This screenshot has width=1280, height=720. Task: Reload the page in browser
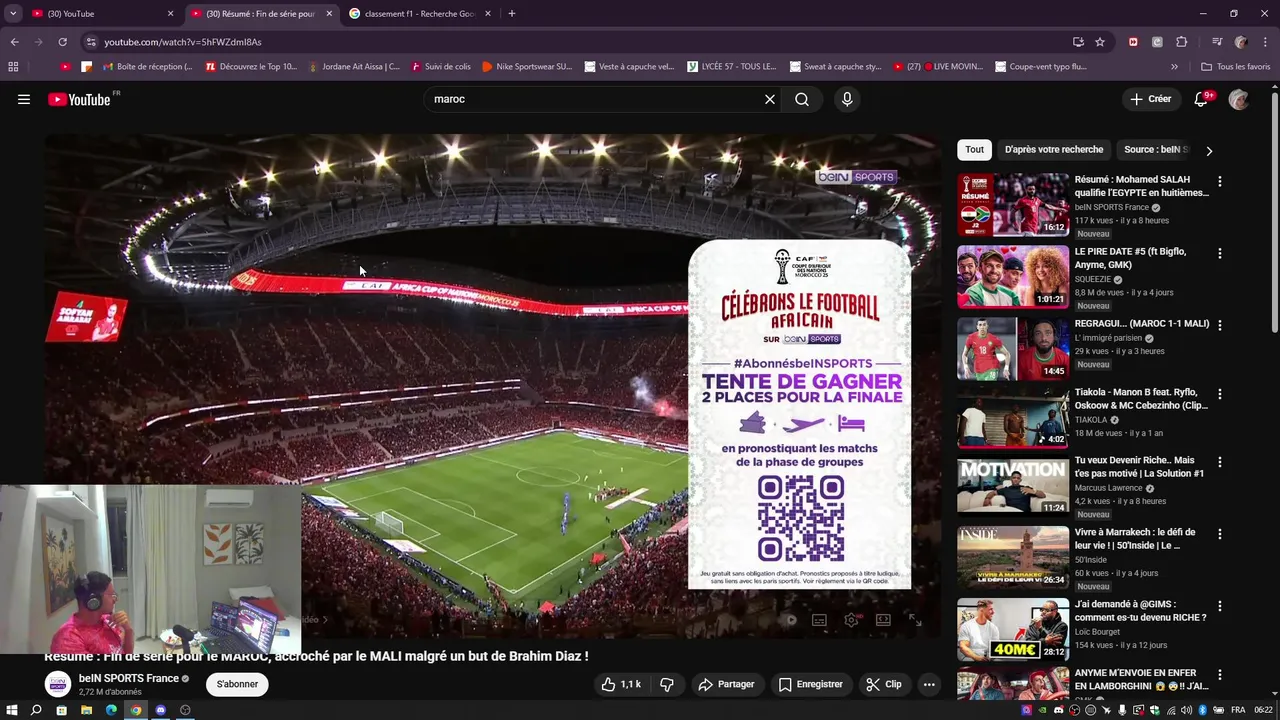(62, 42)
